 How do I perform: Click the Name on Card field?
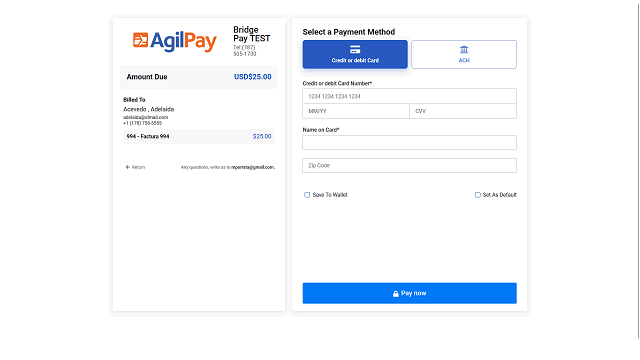click(409, 142)
